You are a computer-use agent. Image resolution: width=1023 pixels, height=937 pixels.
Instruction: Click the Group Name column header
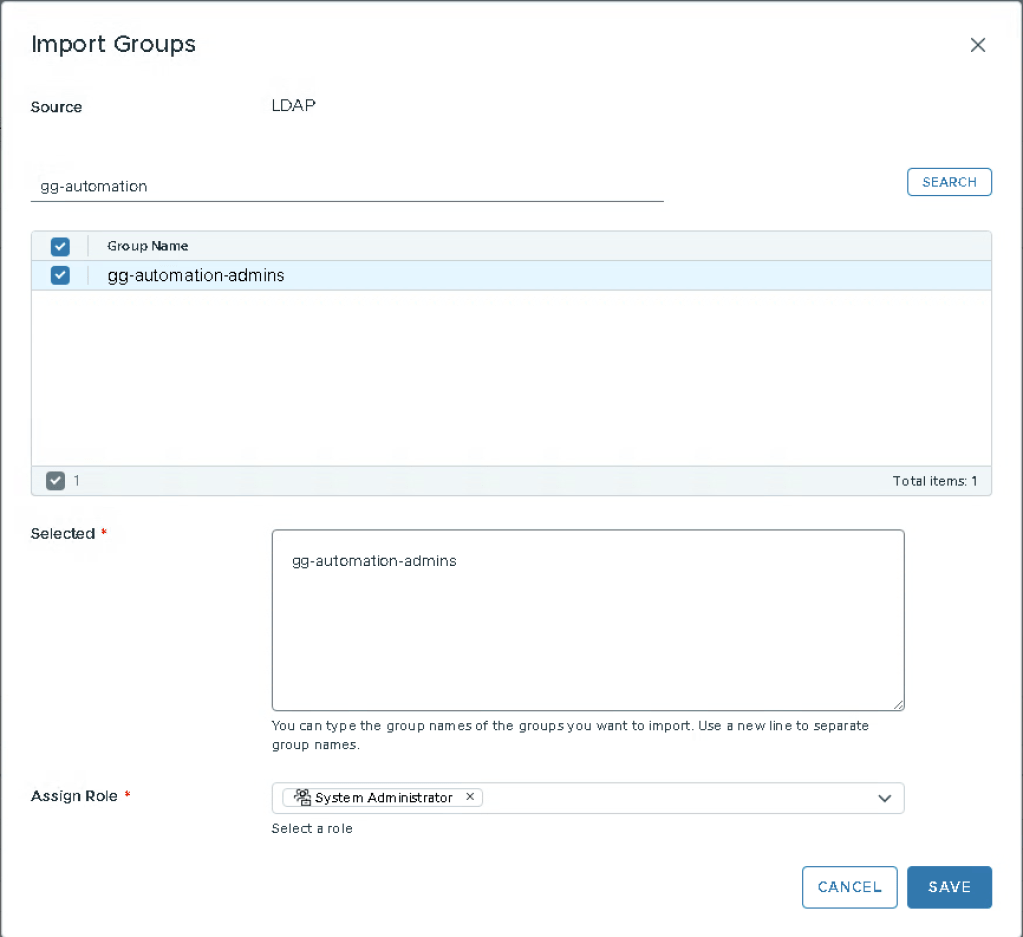pyautogui.click(x=148, y=246)
